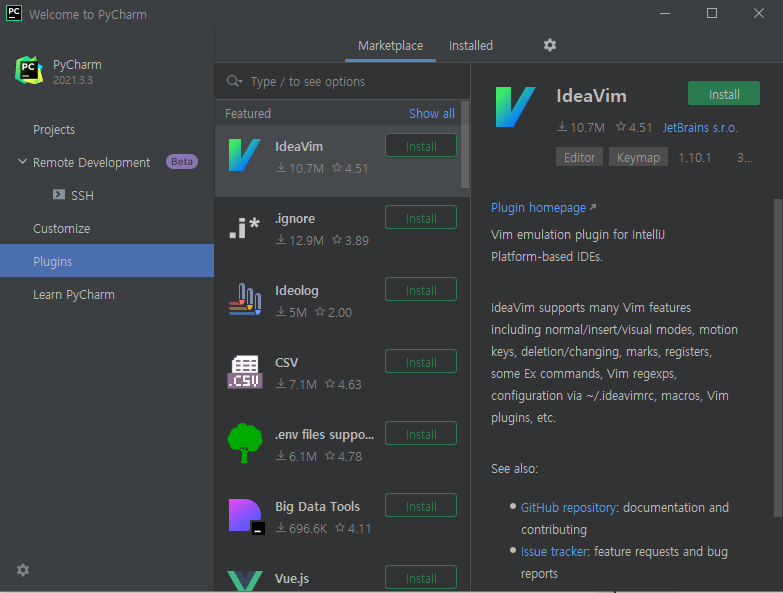
Task: Click the Ideolog plugin icon
Action: click(x=245, y=299)
